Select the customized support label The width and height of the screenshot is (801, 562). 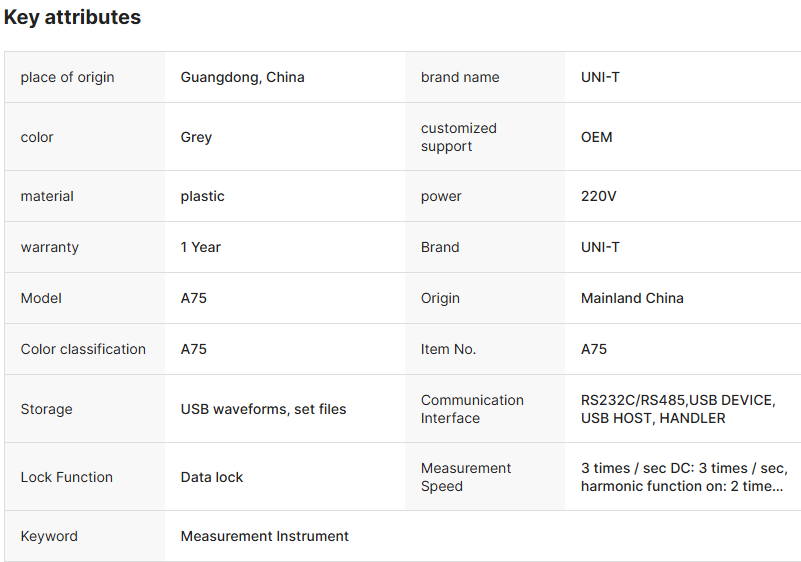coord(458,137)
